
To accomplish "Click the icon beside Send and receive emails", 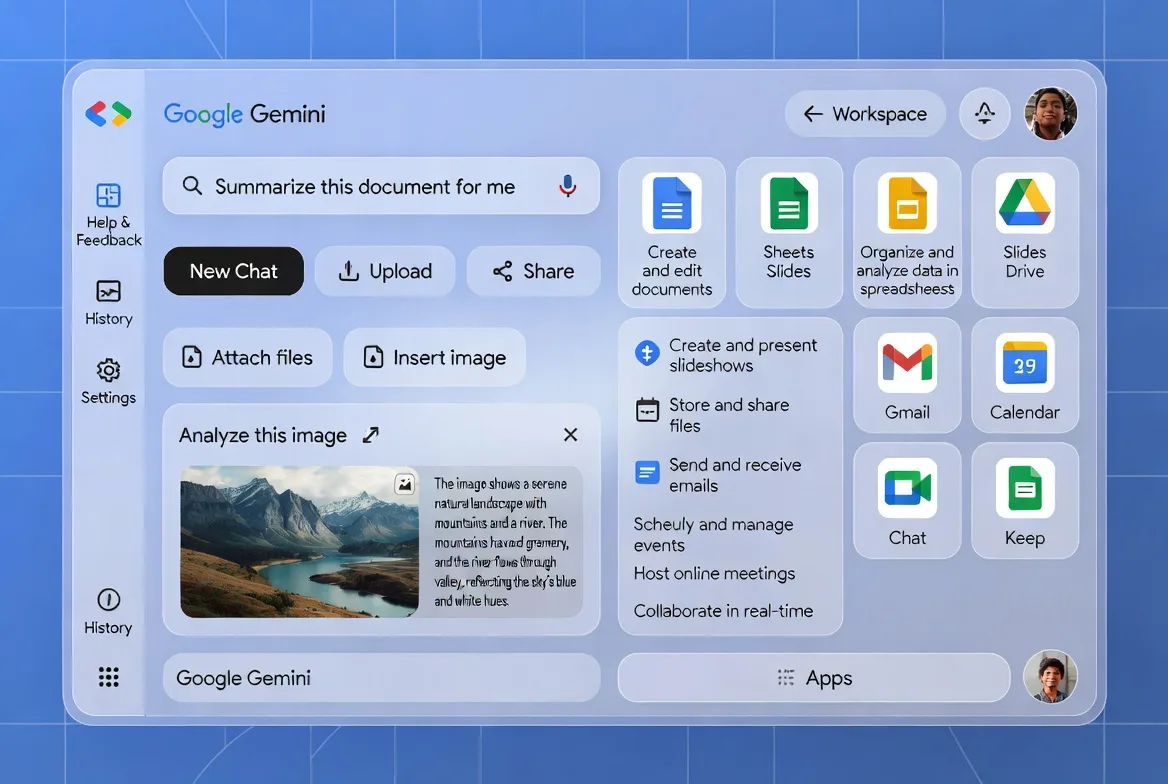I will click(x=647, y=472).
